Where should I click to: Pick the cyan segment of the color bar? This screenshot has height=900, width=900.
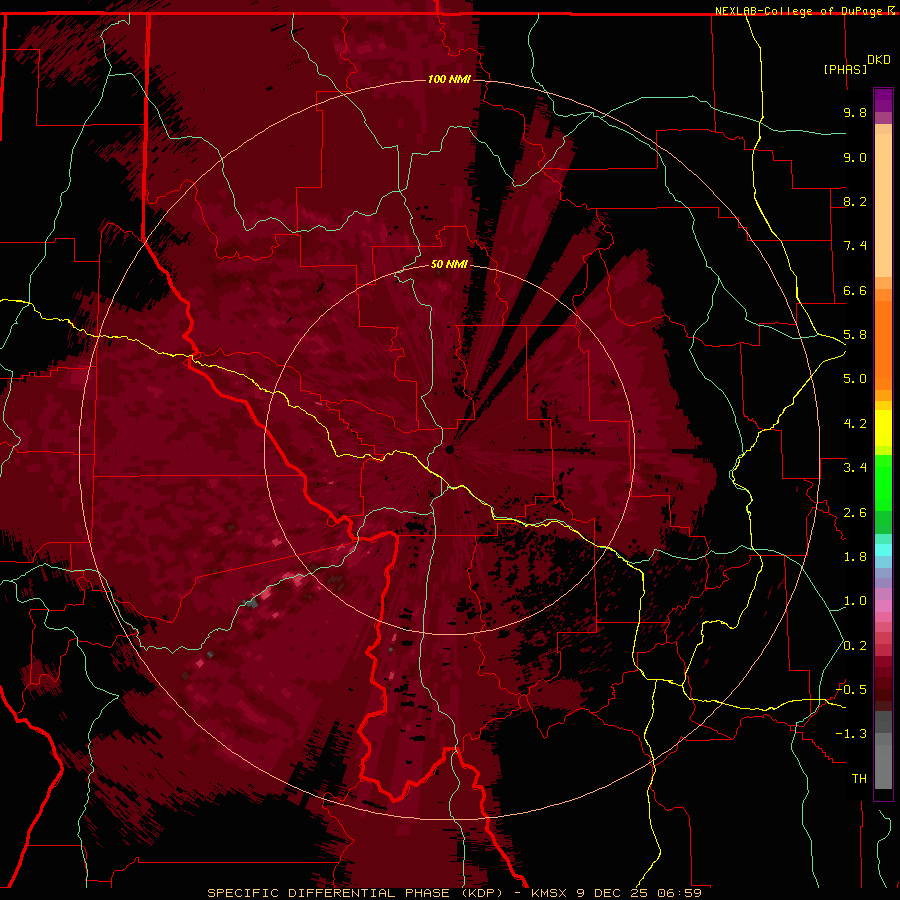pyautogui.click(x=883, y=549)
